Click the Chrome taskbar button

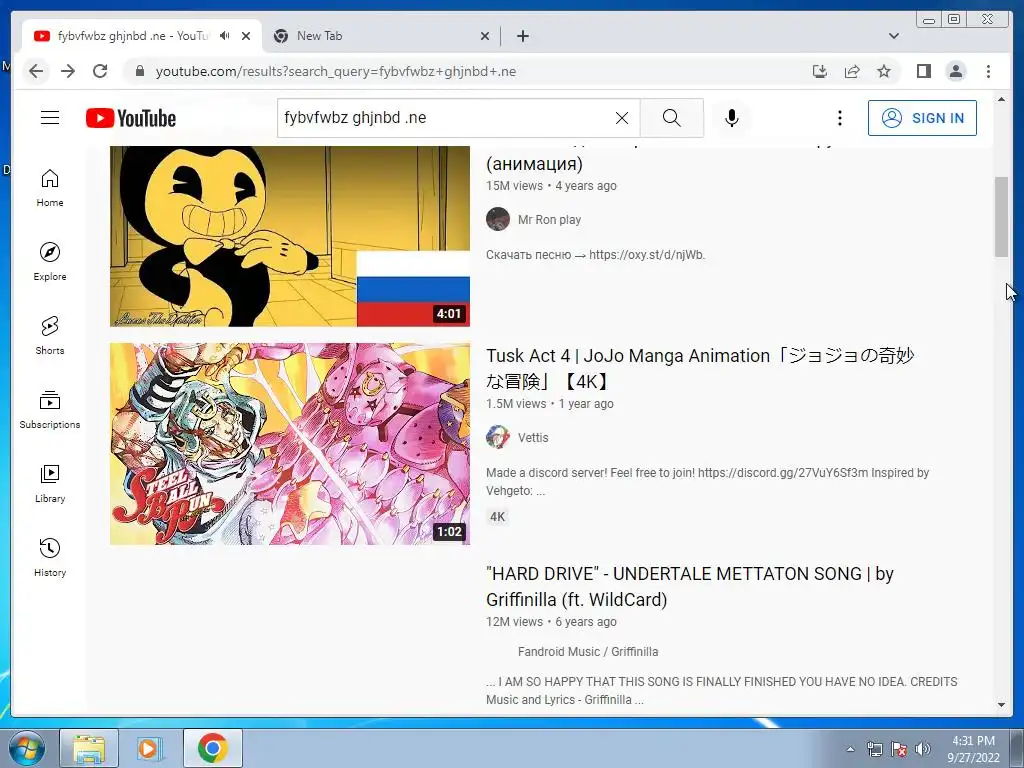tap(212, 748)
